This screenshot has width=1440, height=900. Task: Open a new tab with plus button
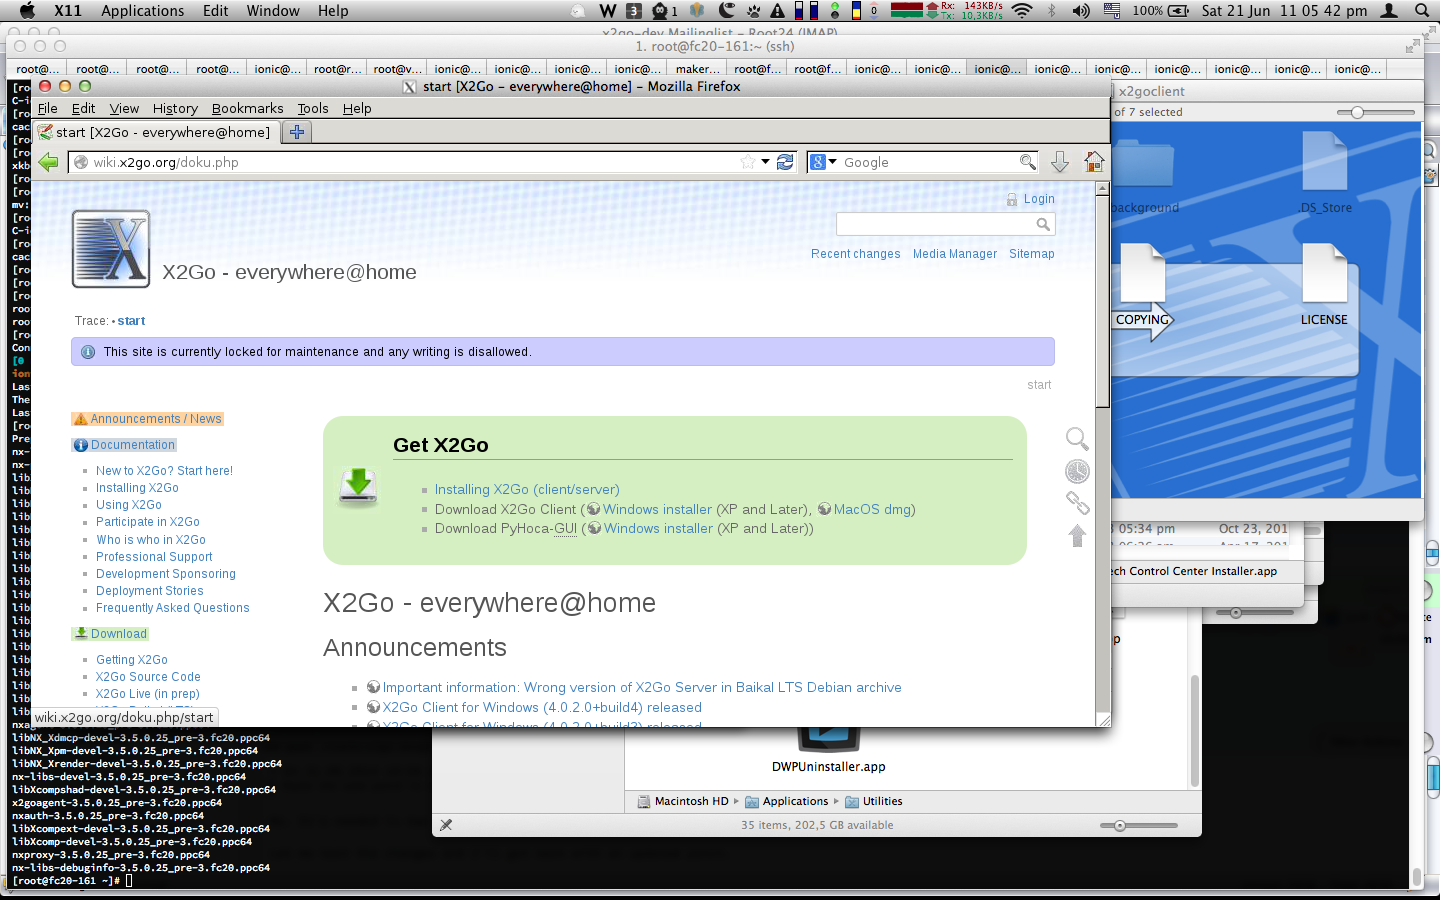tap(297, 132)
